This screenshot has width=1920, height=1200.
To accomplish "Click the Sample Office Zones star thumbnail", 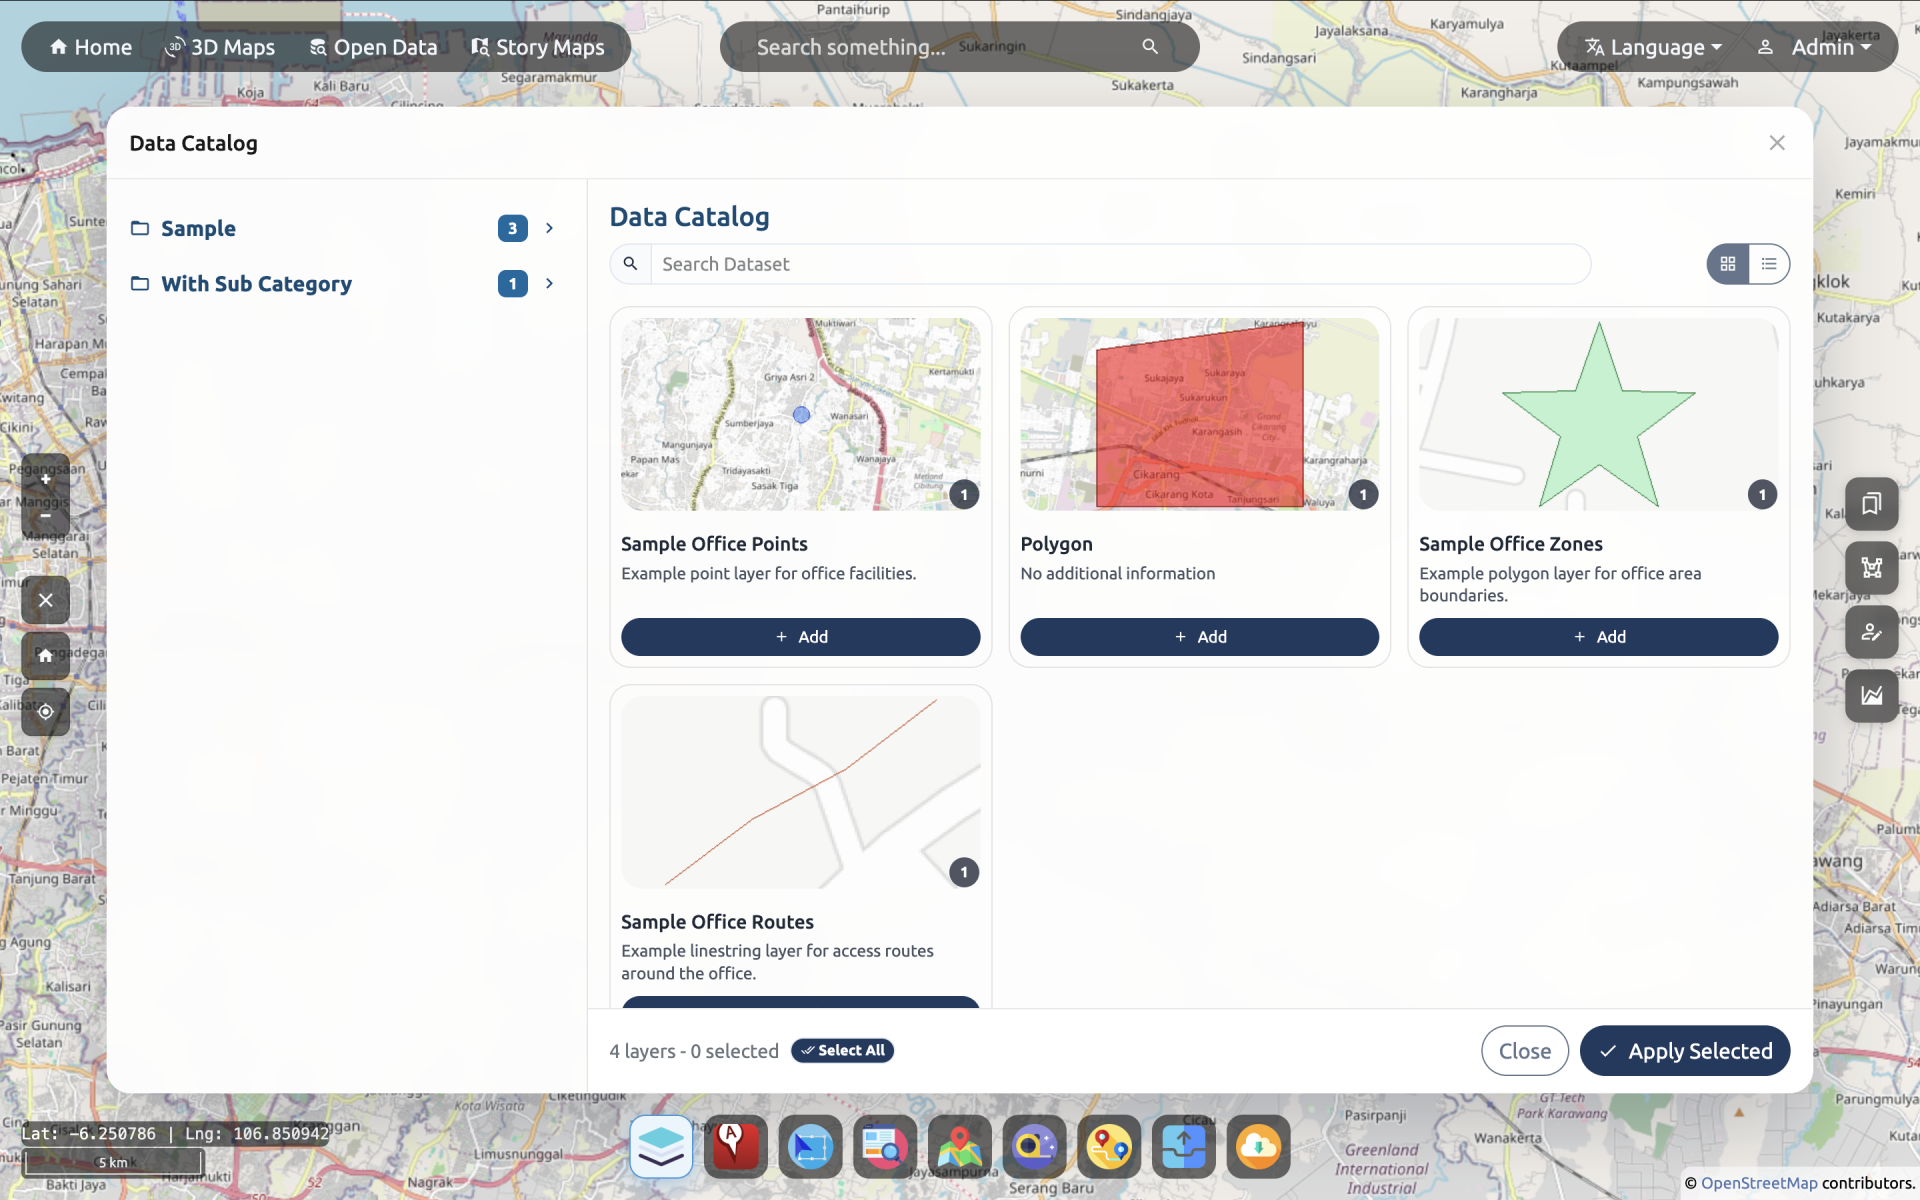I will pyautogui.click(x=1598, y=414).
